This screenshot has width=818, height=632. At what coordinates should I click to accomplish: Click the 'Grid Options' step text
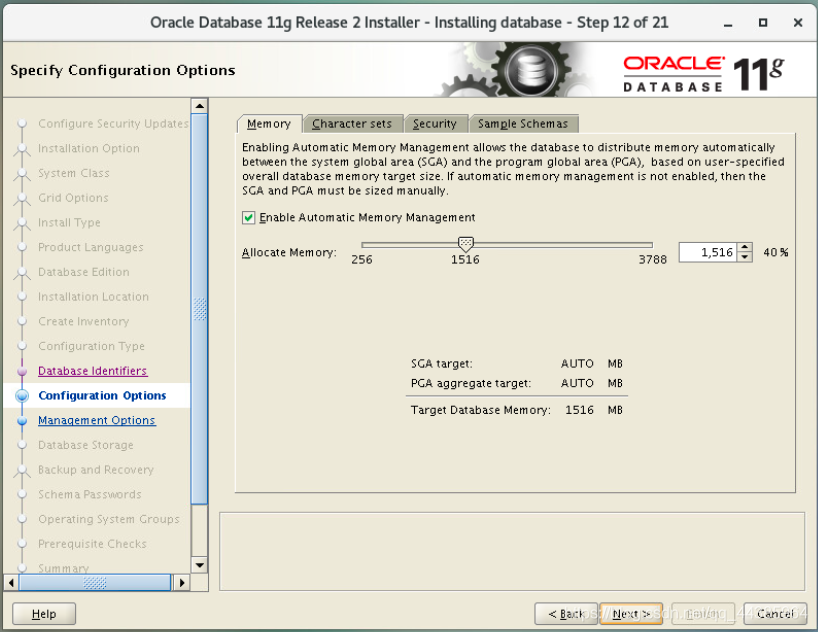tap(74, 198)
